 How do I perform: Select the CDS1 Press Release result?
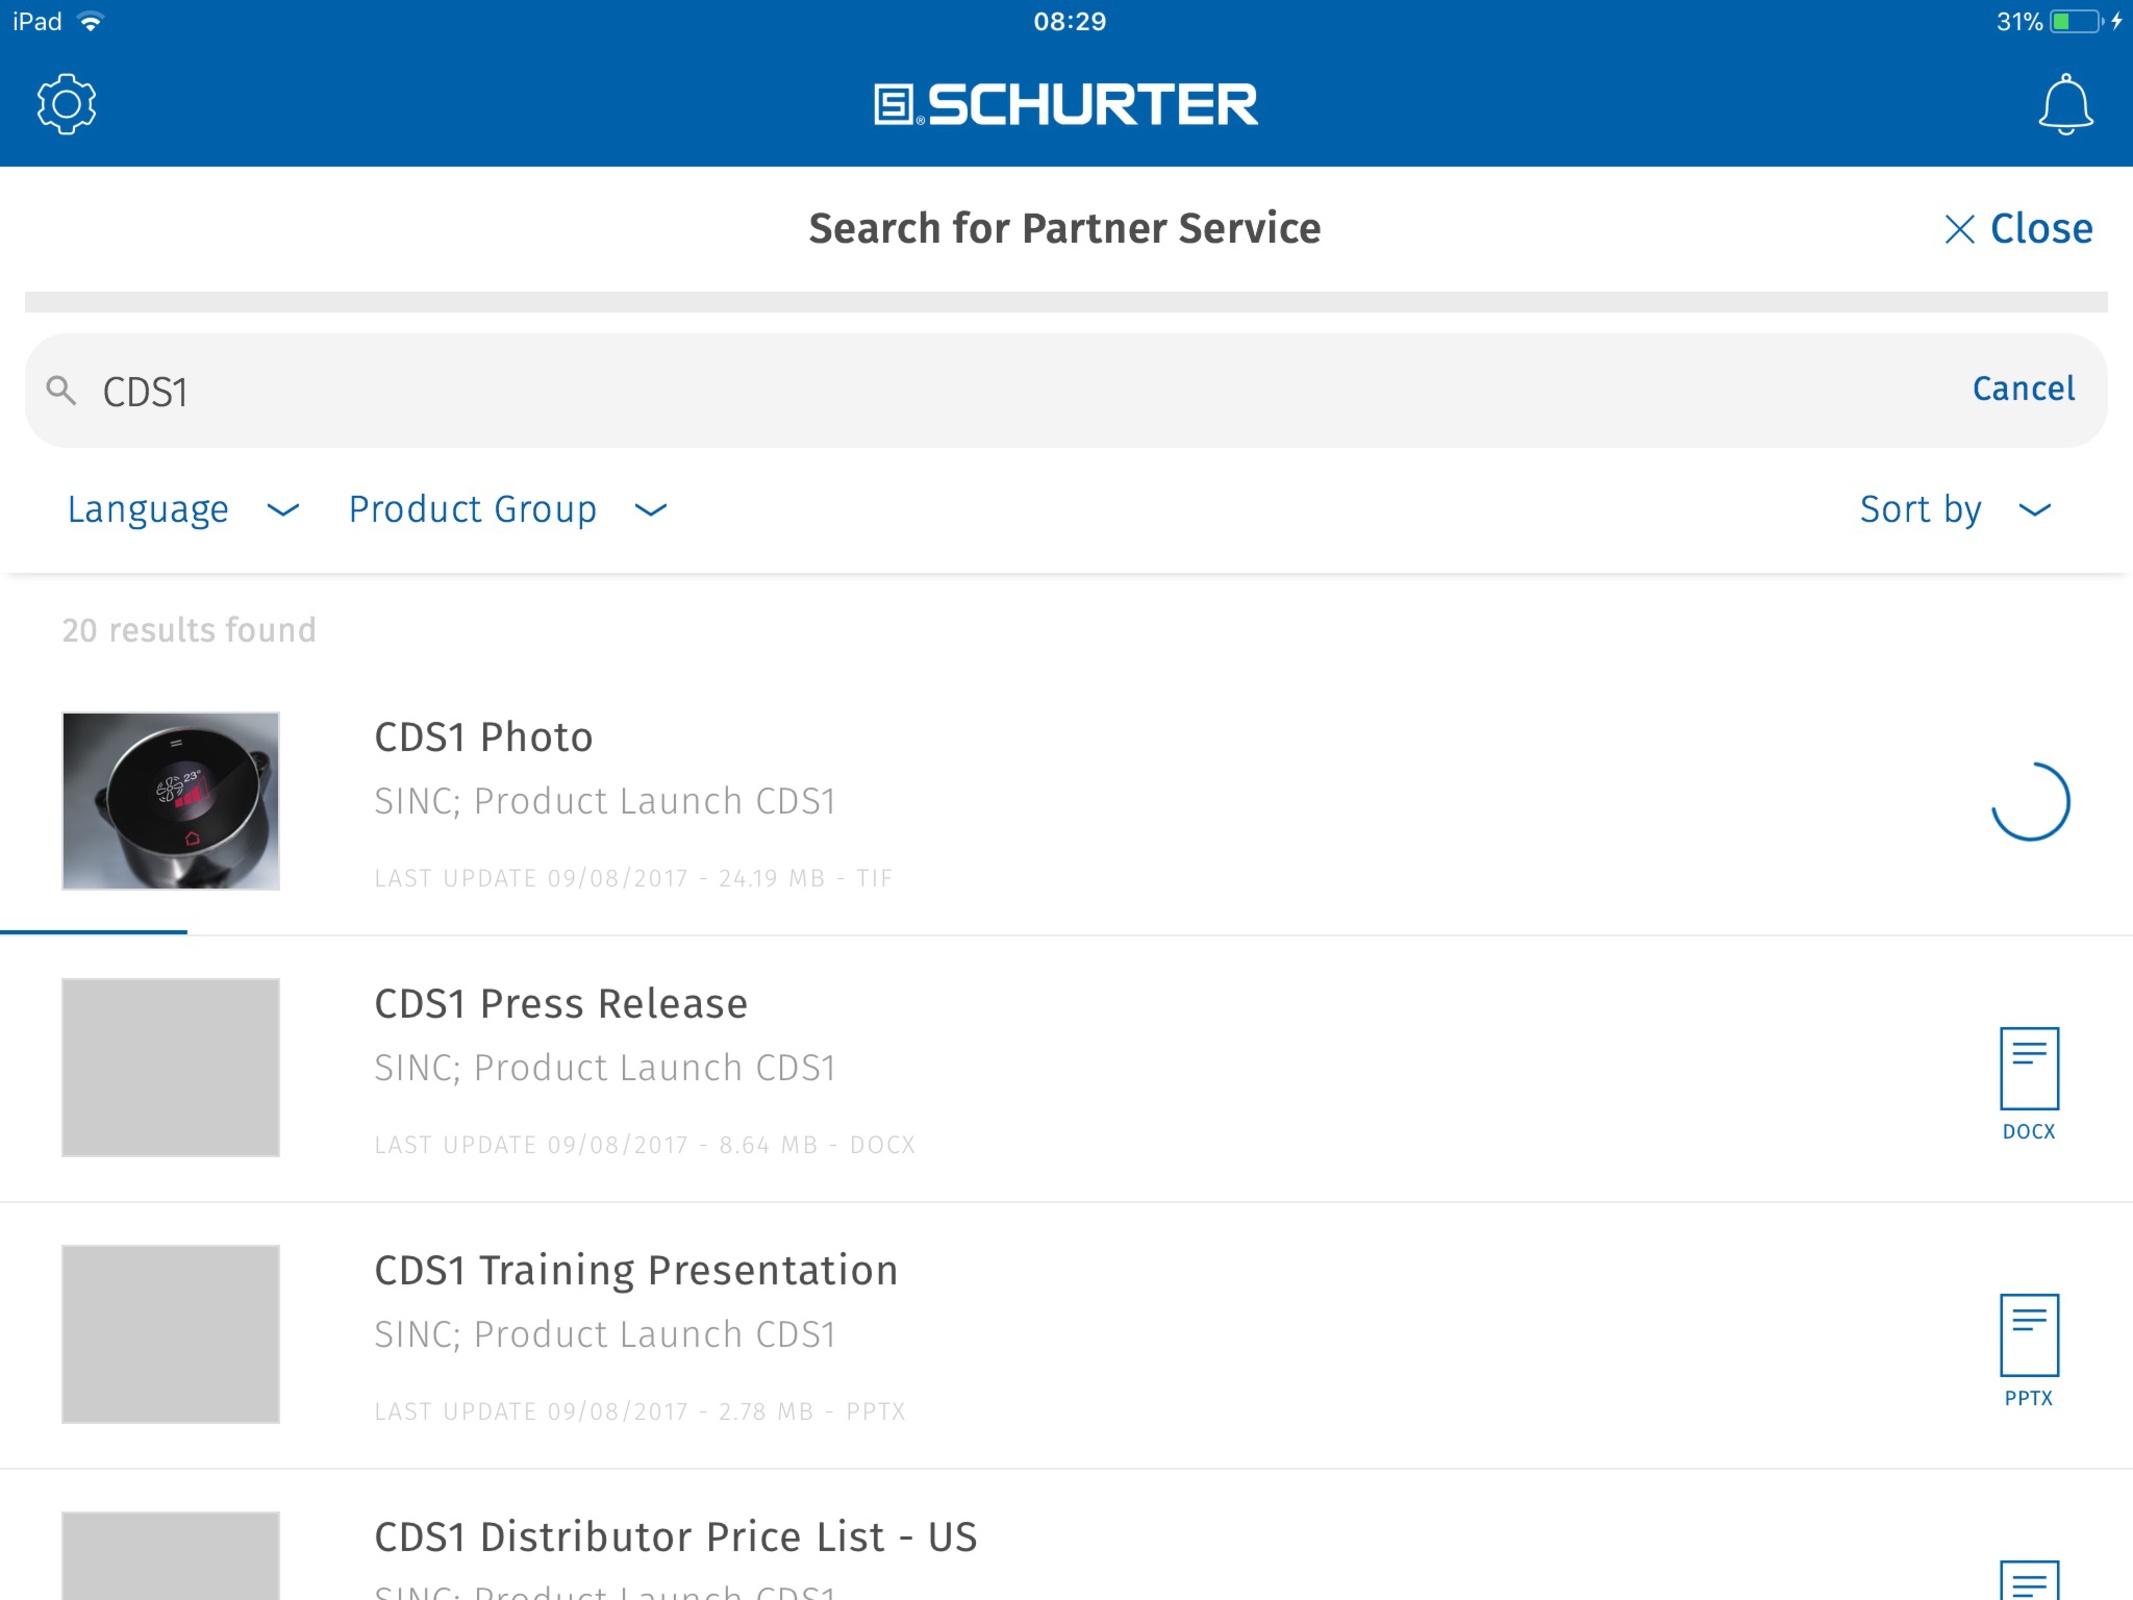(1066, 1069)
